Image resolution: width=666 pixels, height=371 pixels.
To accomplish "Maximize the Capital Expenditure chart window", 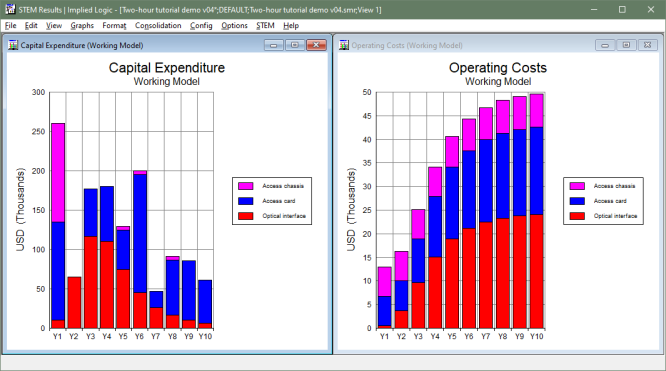I will click(295, 45).
